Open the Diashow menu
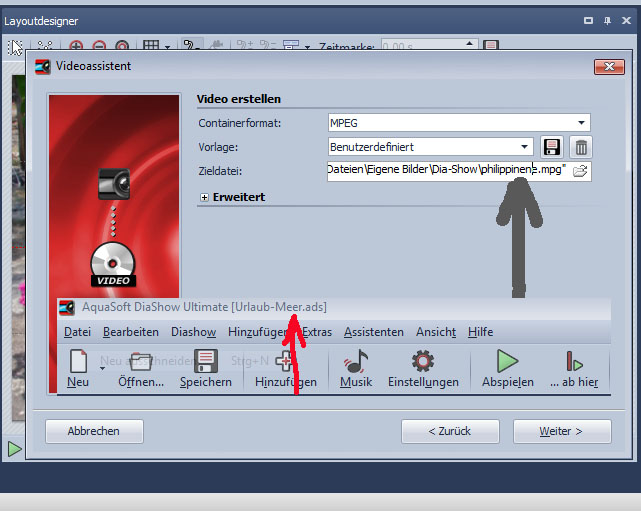The image size is (641, 511). pyautogui.click(x=193, y=332)
